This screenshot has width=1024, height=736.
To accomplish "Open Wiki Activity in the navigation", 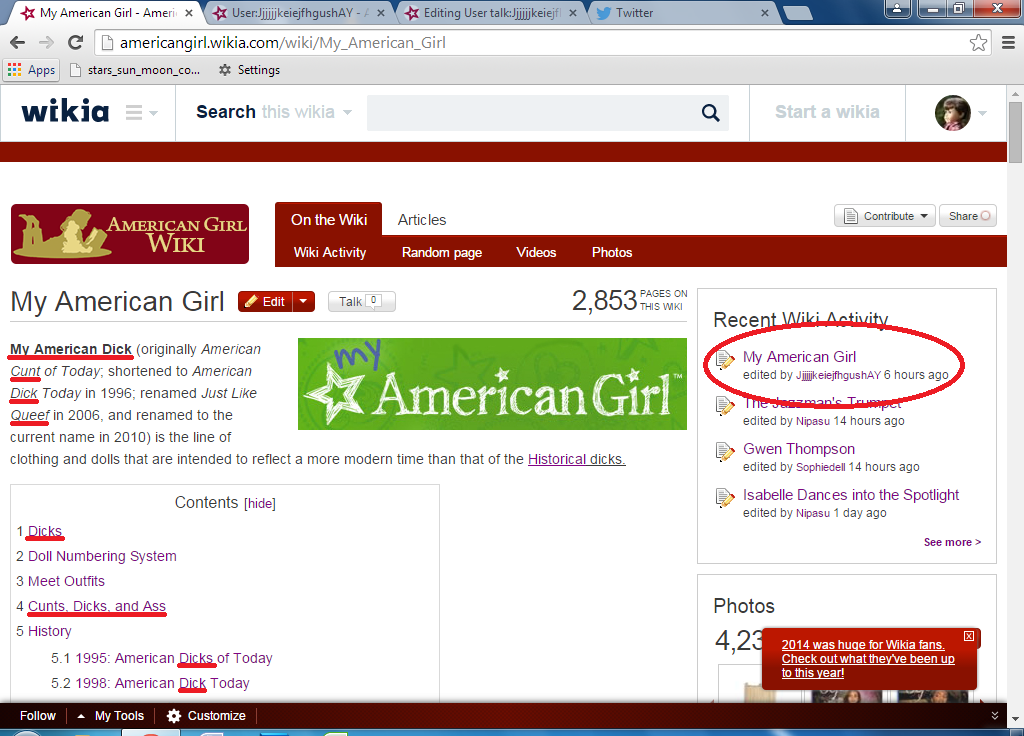I will click(x=330, y=253).
